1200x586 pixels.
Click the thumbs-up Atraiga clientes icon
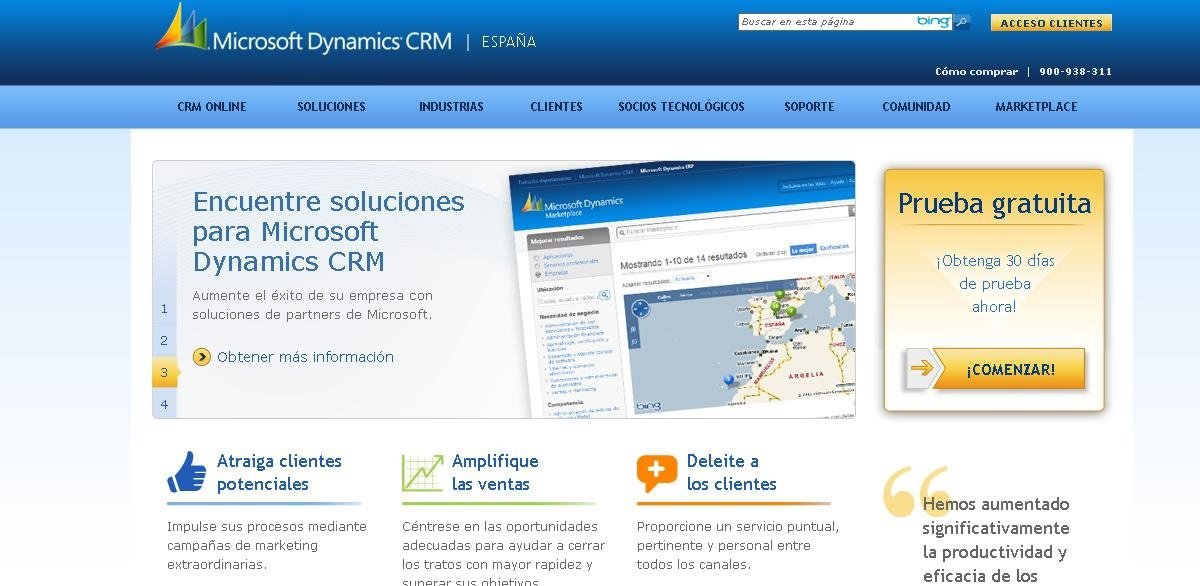pyautogui.click(x=187, y=472)
